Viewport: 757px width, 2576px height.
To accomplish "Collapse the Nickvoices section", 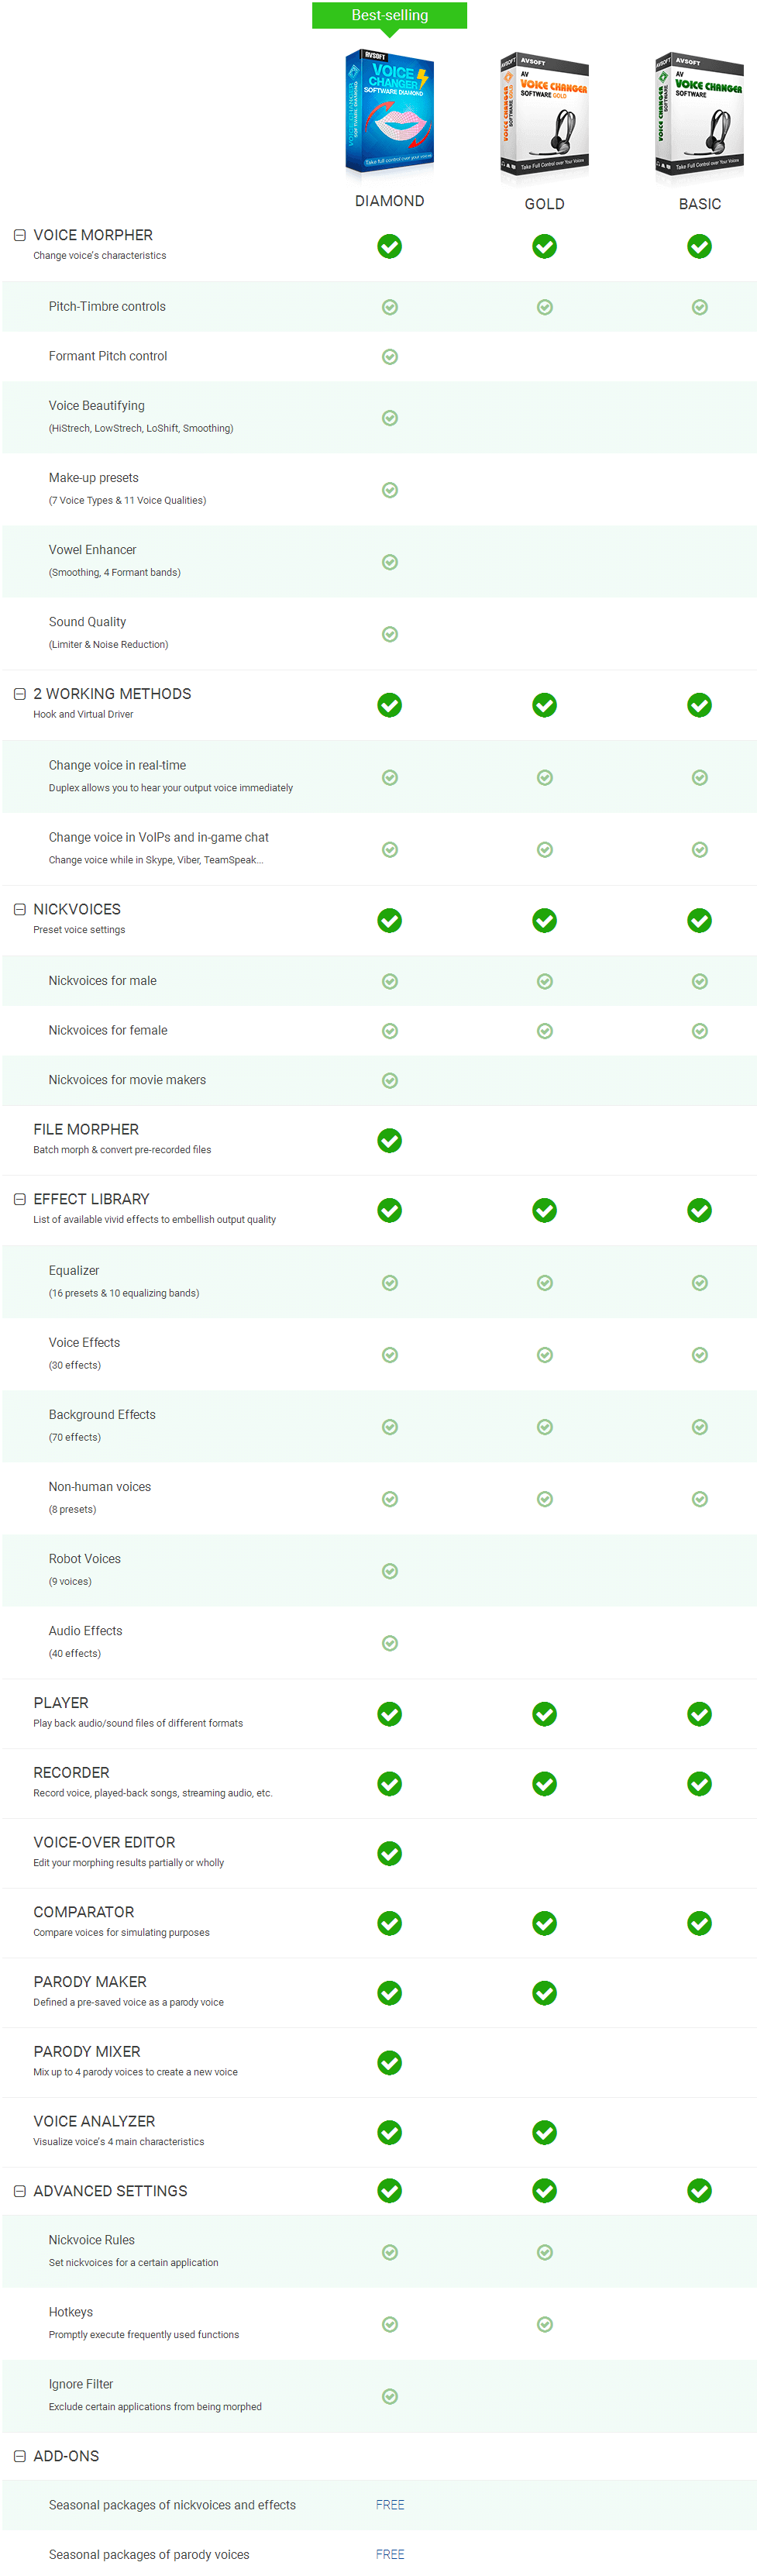I will click(x=19, y=909).
